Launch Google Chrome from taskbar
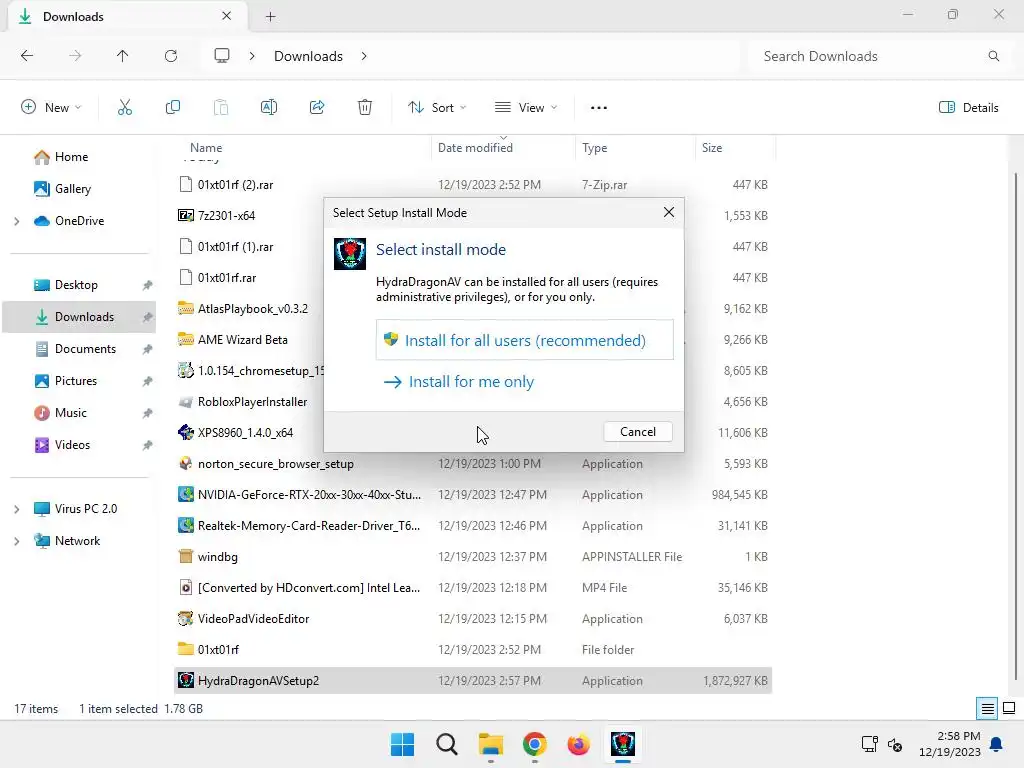 point(534,744)
